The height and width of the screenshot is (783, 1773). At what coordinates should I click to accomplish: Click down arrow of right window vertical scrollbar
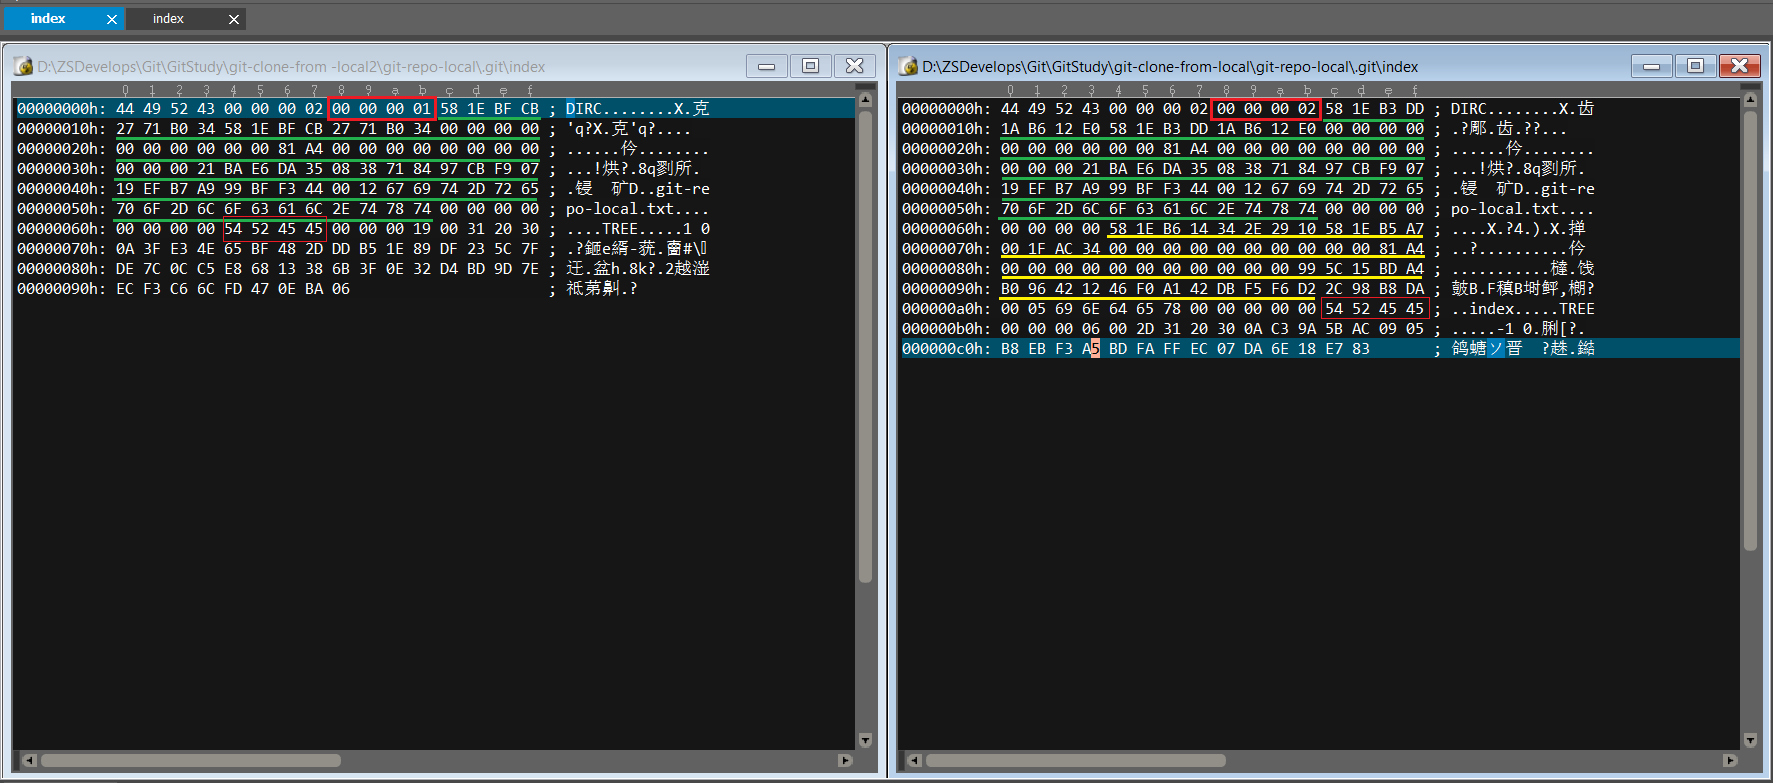pos(1750,740)
